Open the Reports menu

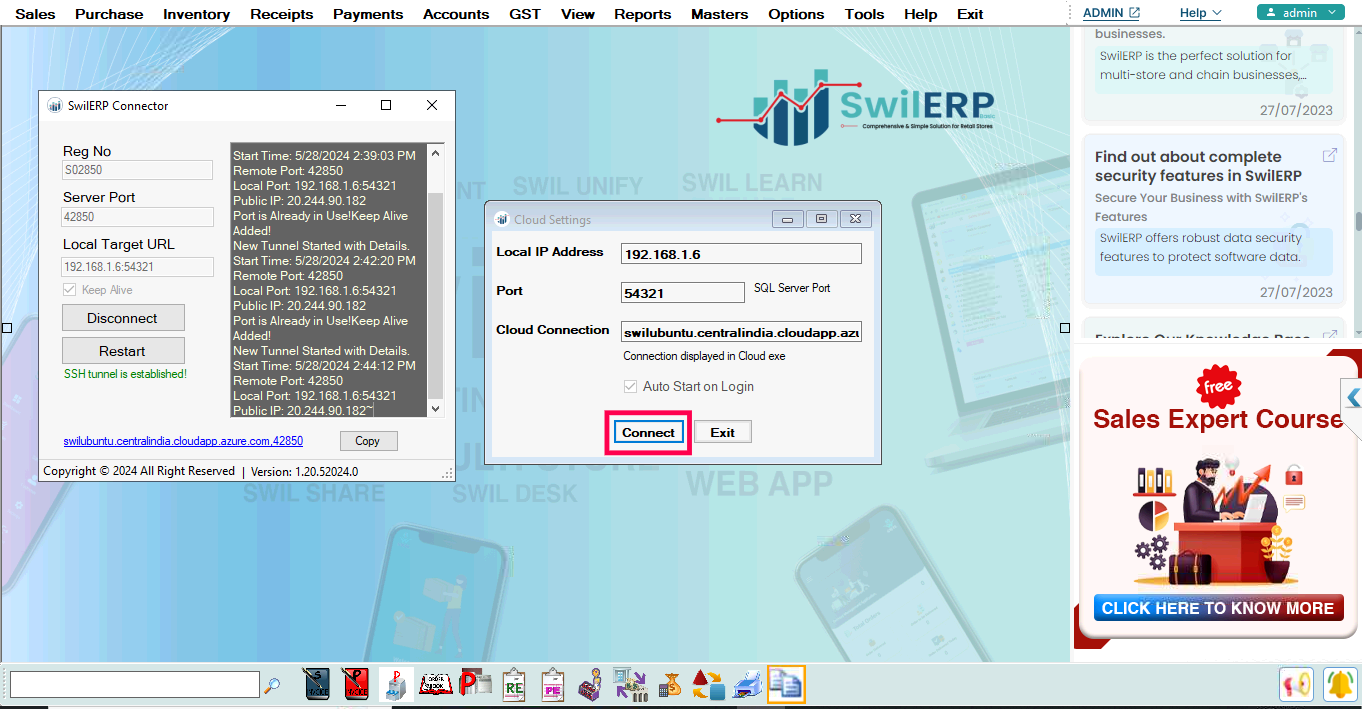coord(643,14)
